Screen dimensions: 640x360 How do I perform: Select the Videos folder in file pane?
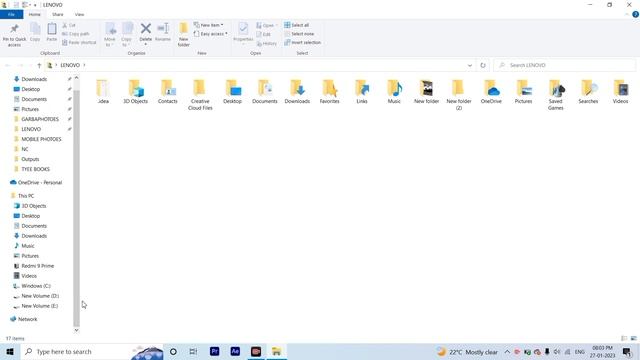pyautogui.click(x=620, y=91)
